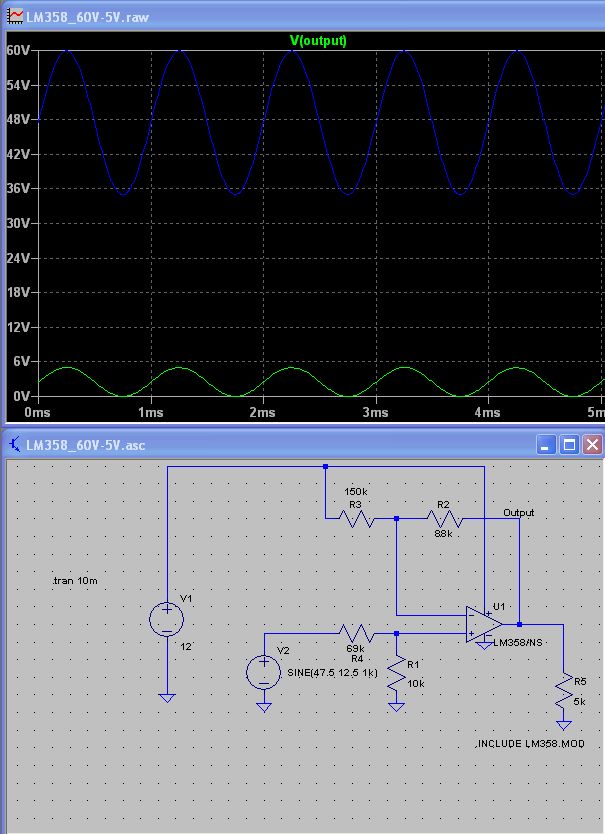This screenshot has width=605, height=834.
Task: Minimize the LM358_60V-5V.asc schematic window
Action: (545, 445)
